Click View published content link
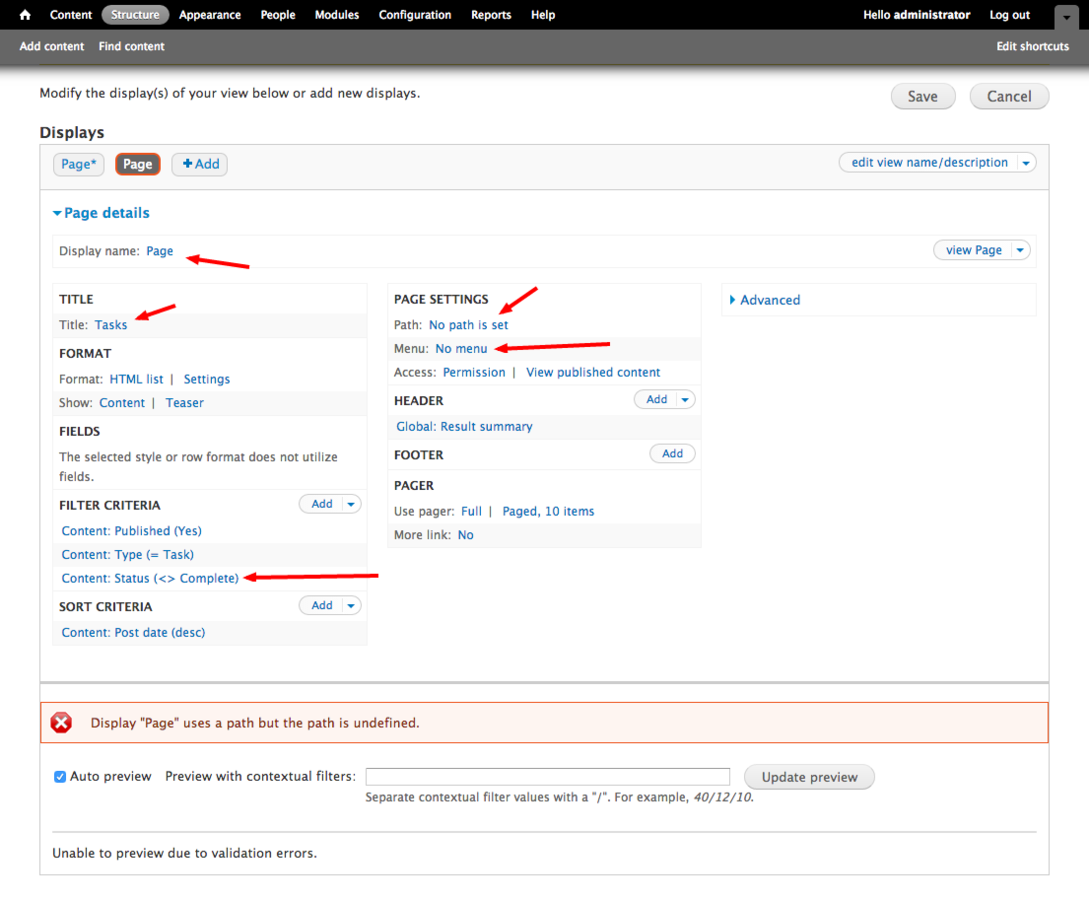 (x=593, y=372)
